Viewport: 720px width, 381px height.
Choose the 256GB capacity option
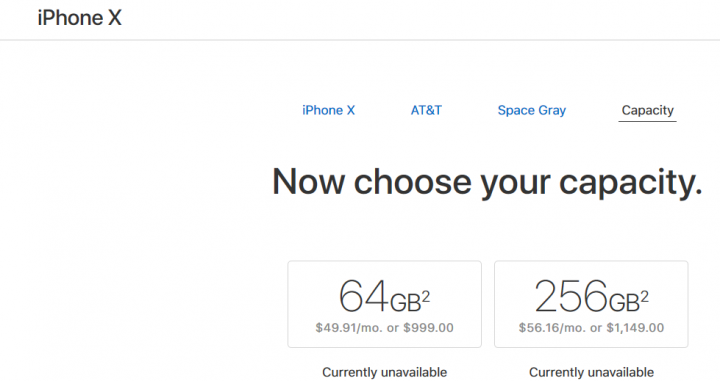point(591,304)
